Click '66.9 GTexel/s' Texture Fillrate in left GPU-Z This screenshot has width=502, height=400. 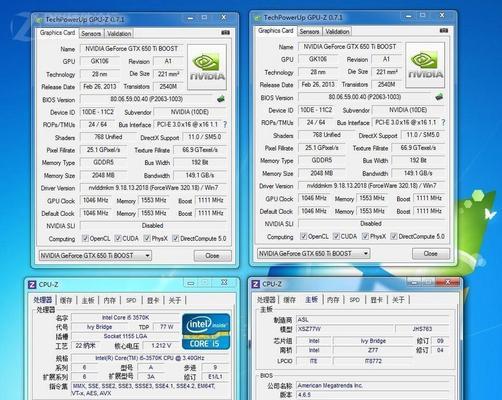coord(200,150)
